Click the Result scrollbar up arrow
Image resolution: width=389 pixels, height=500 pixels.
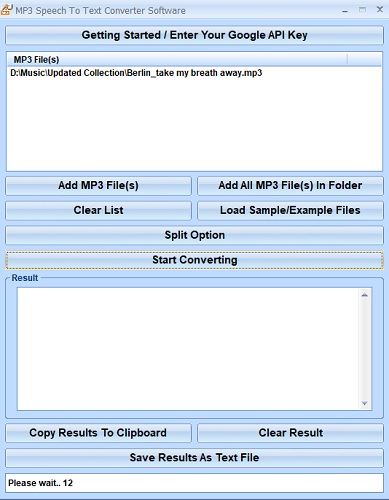(x=364, y=295)
